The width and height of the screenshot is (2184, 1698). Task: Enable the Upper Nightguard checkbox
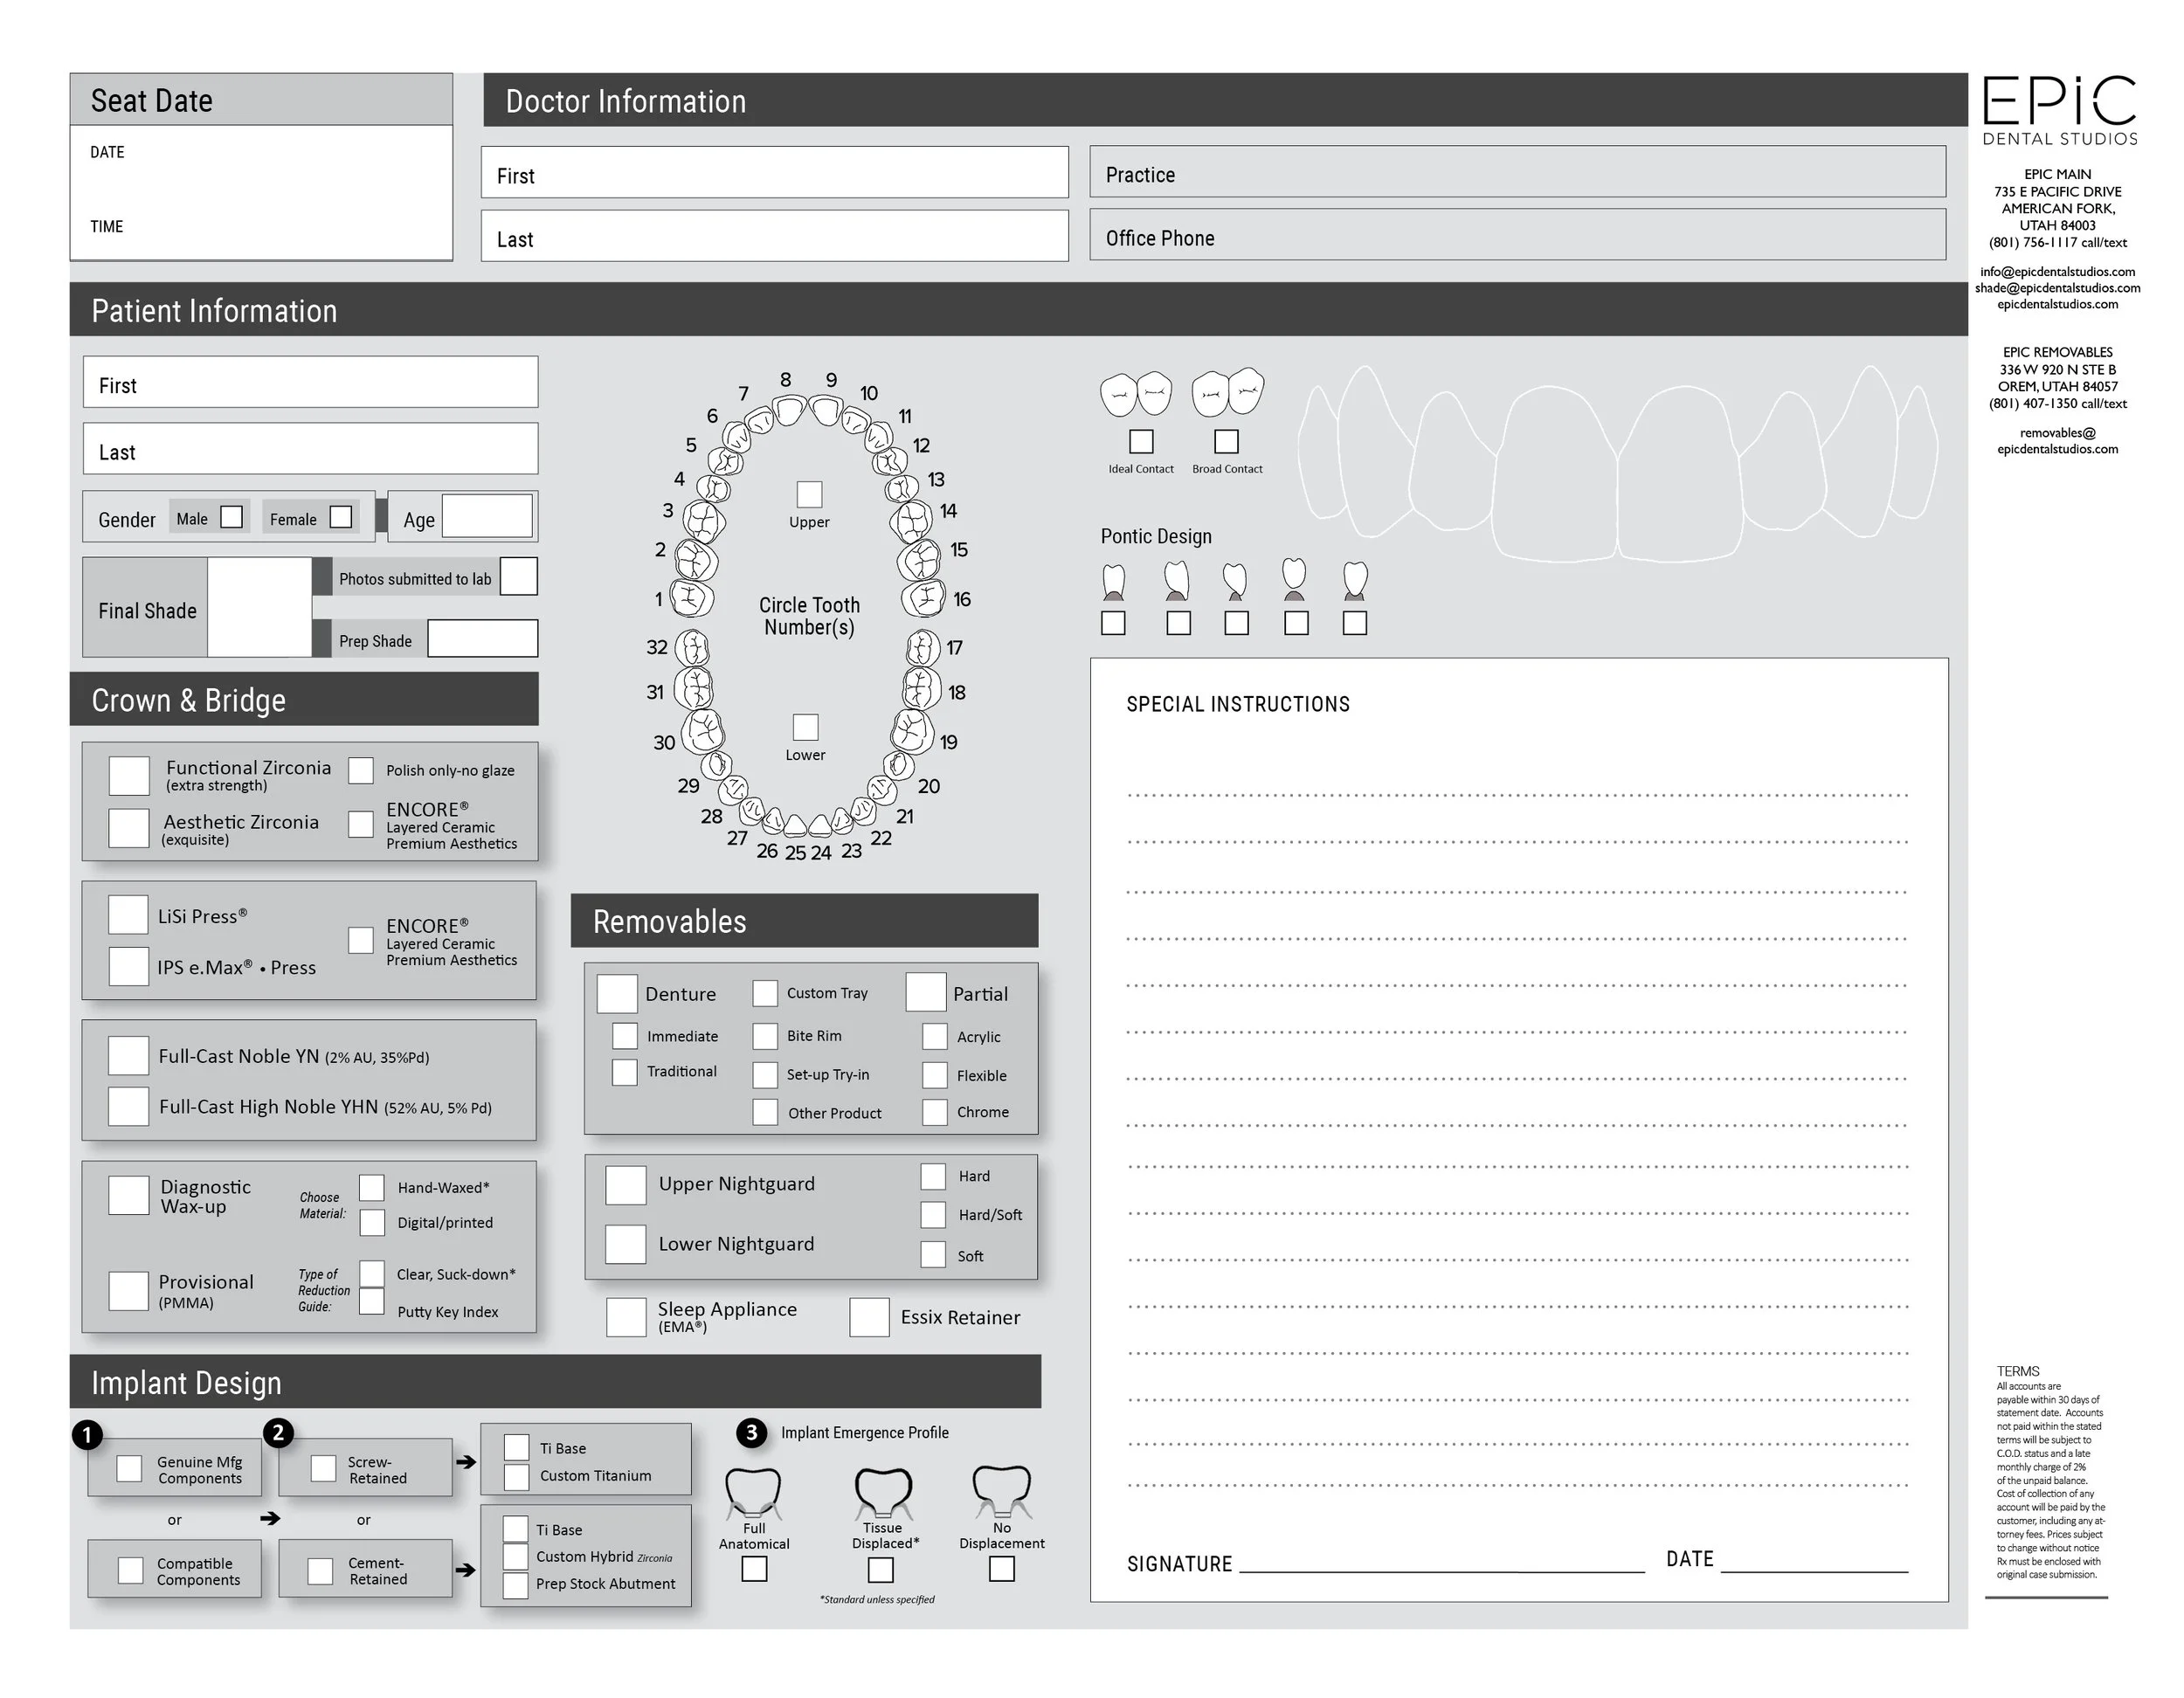626,1185
